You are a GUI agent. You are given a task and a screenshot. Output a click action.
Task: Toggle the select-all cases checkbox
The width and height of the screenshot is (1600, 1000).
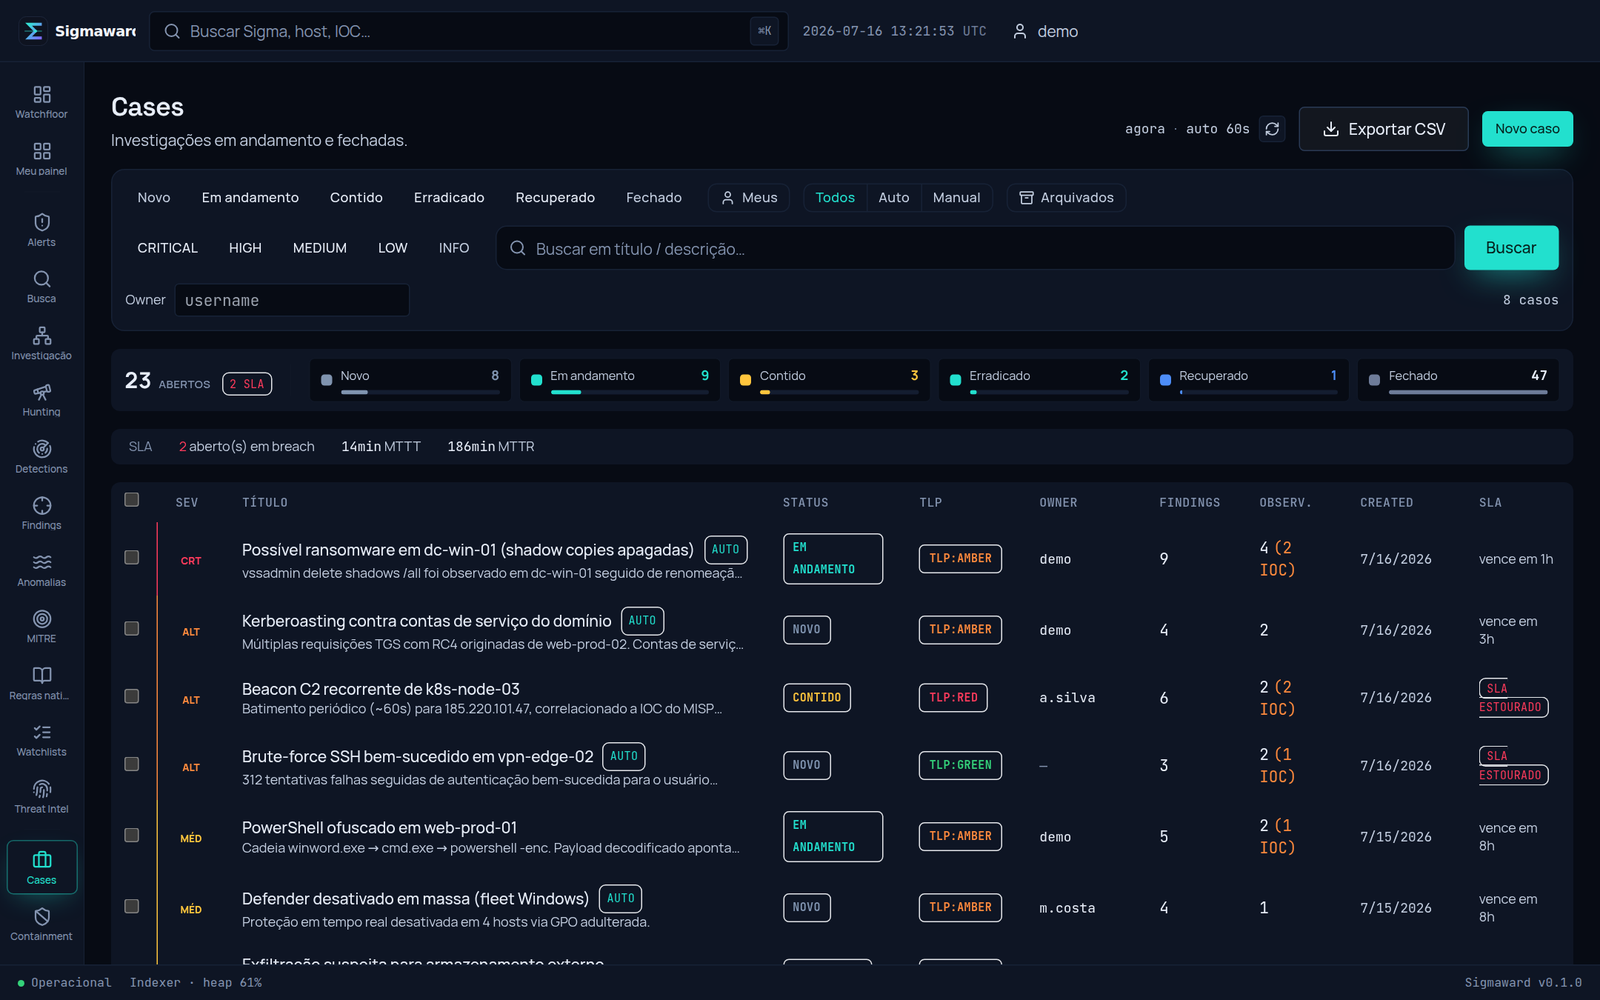(x=131, y=499)
